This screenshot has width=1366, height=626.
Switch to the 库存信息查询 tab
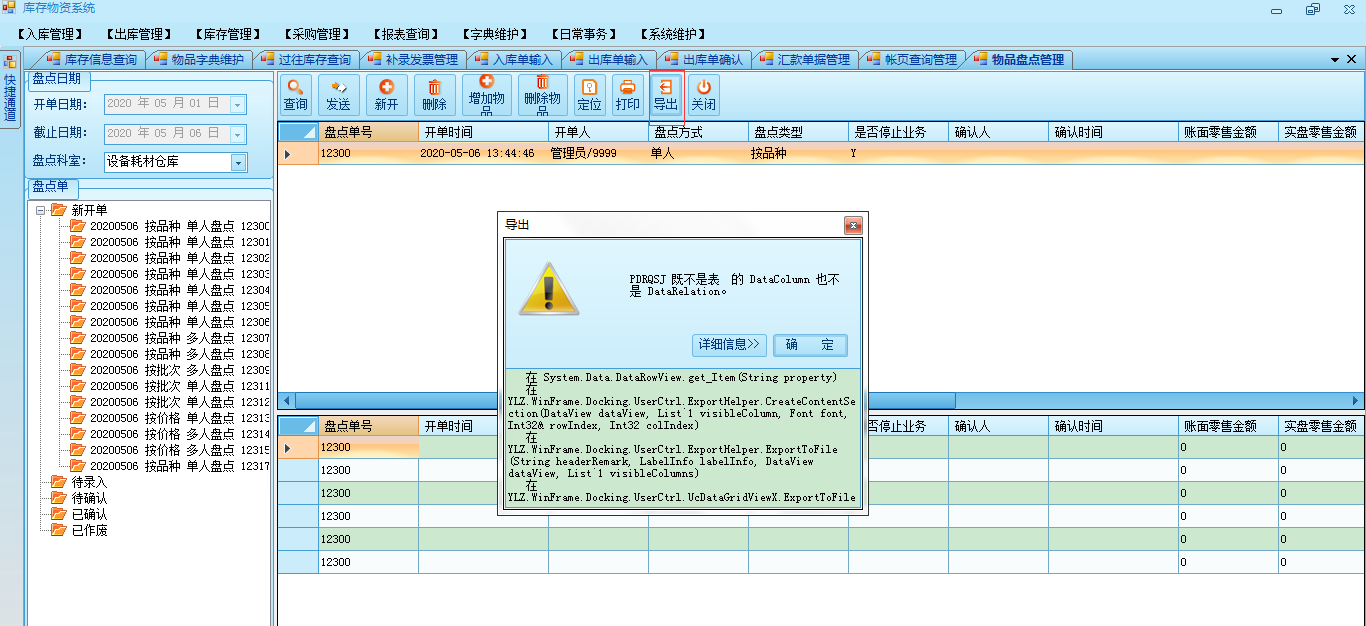[92, 60]
